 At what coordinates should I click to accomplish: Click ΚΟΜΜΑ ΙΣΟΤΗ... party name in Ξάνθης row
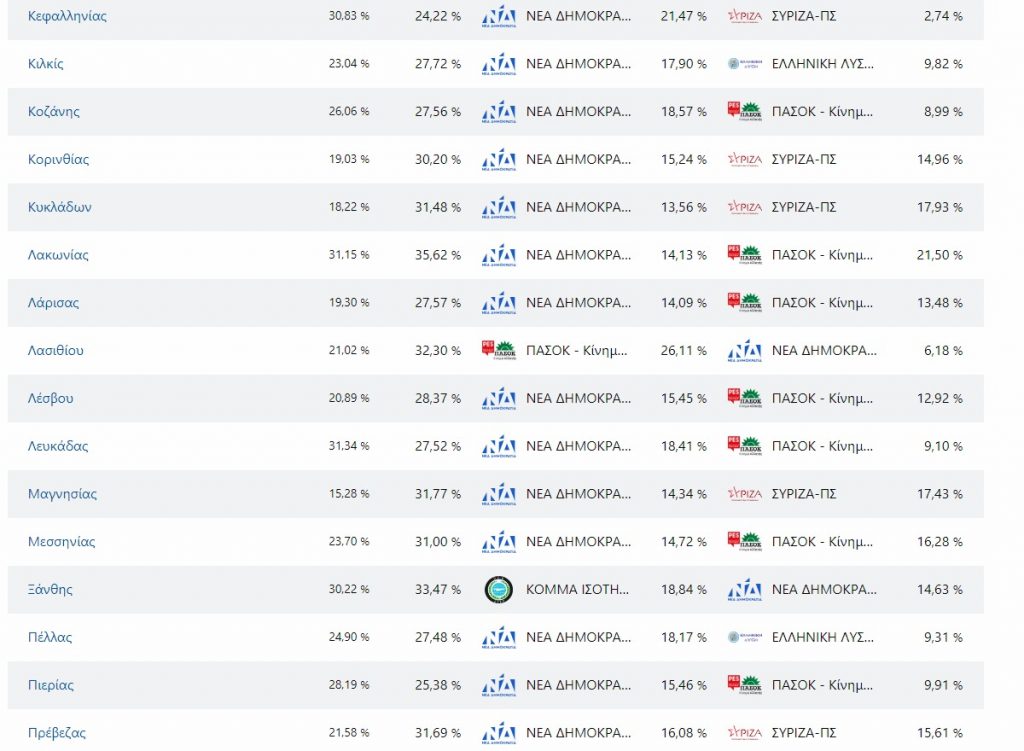pyautogui.click(x=578, y=589)
